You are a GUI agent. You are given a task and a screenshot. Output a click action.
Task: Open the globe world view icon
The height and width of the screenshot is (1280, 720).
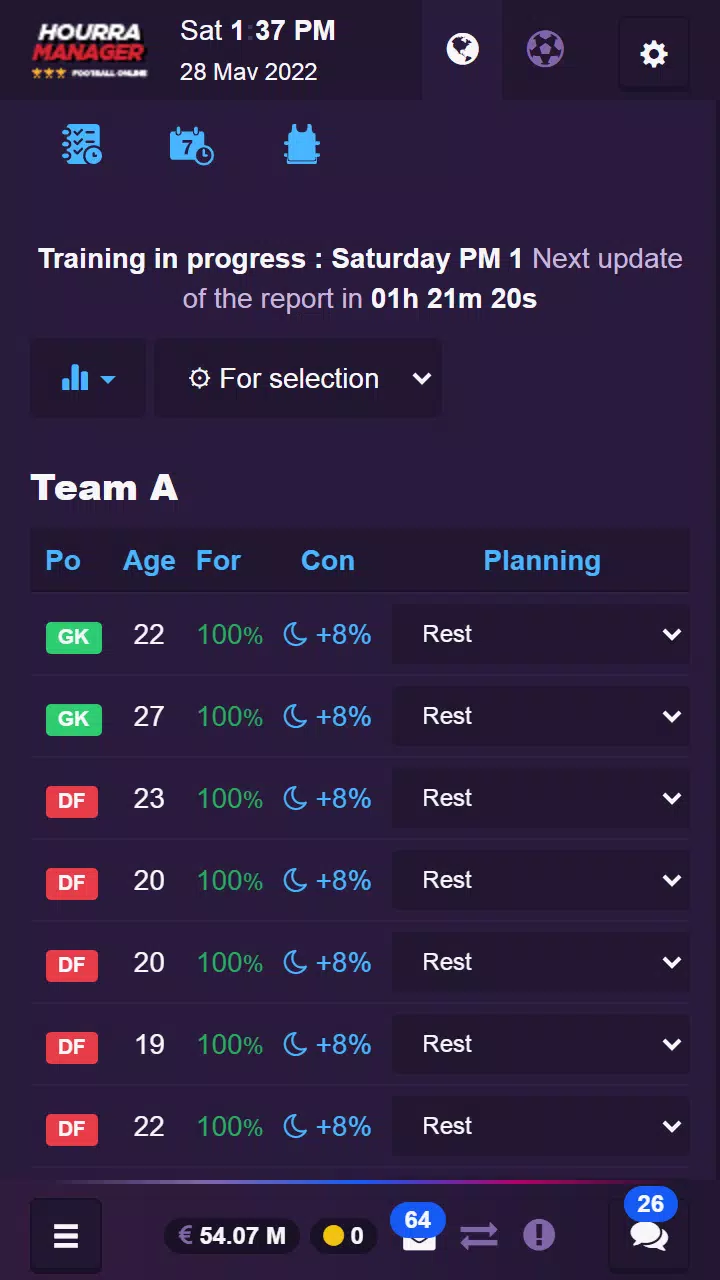pyautogui.click(x=462, y=49)
